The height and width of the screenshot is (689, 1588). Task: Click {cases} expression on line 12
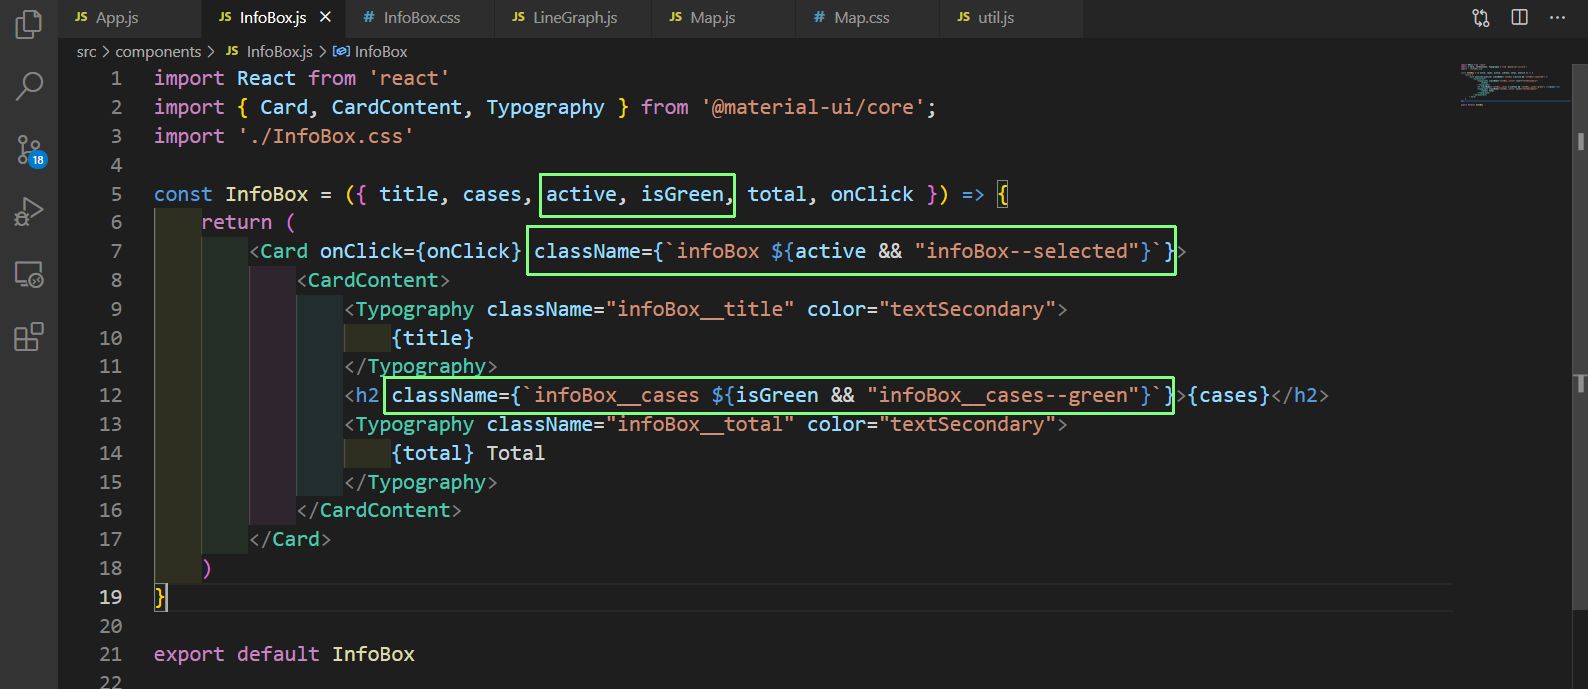pos(1229,395)
